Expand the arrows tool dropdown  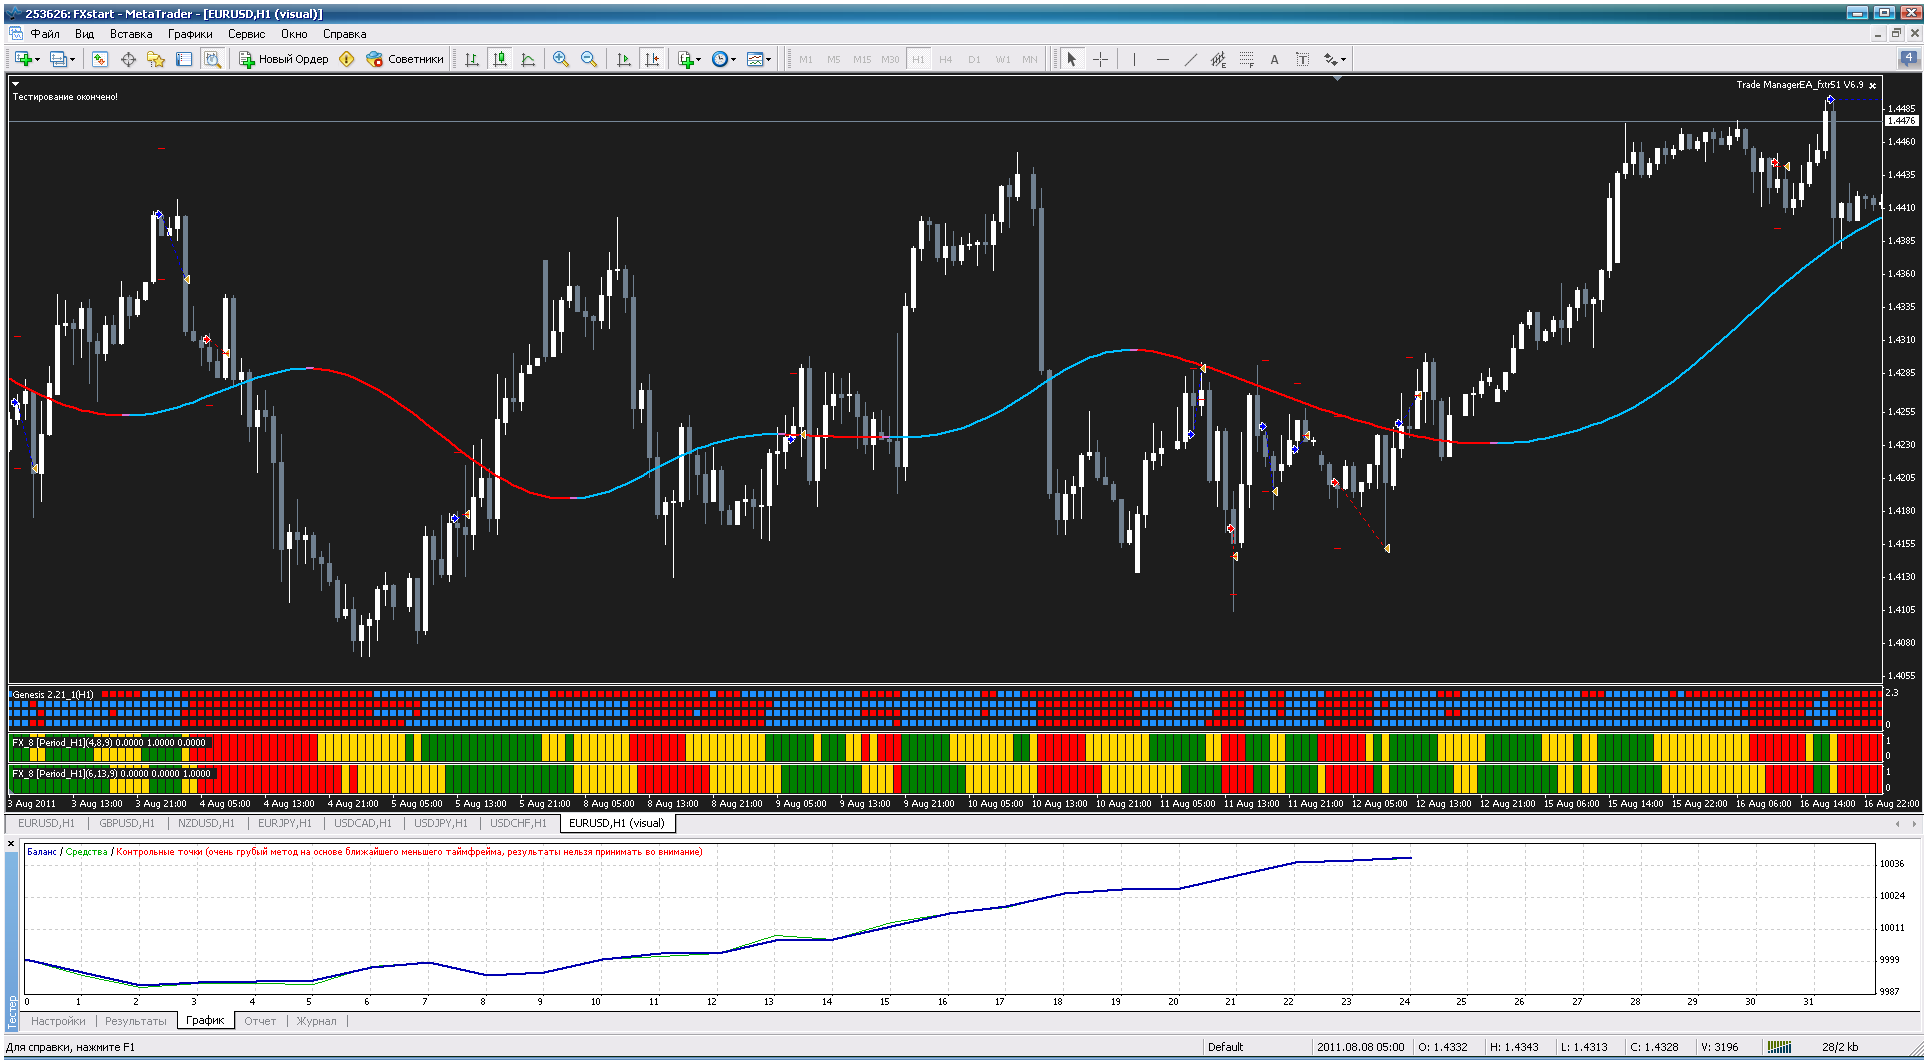(x=1344, y=60)
